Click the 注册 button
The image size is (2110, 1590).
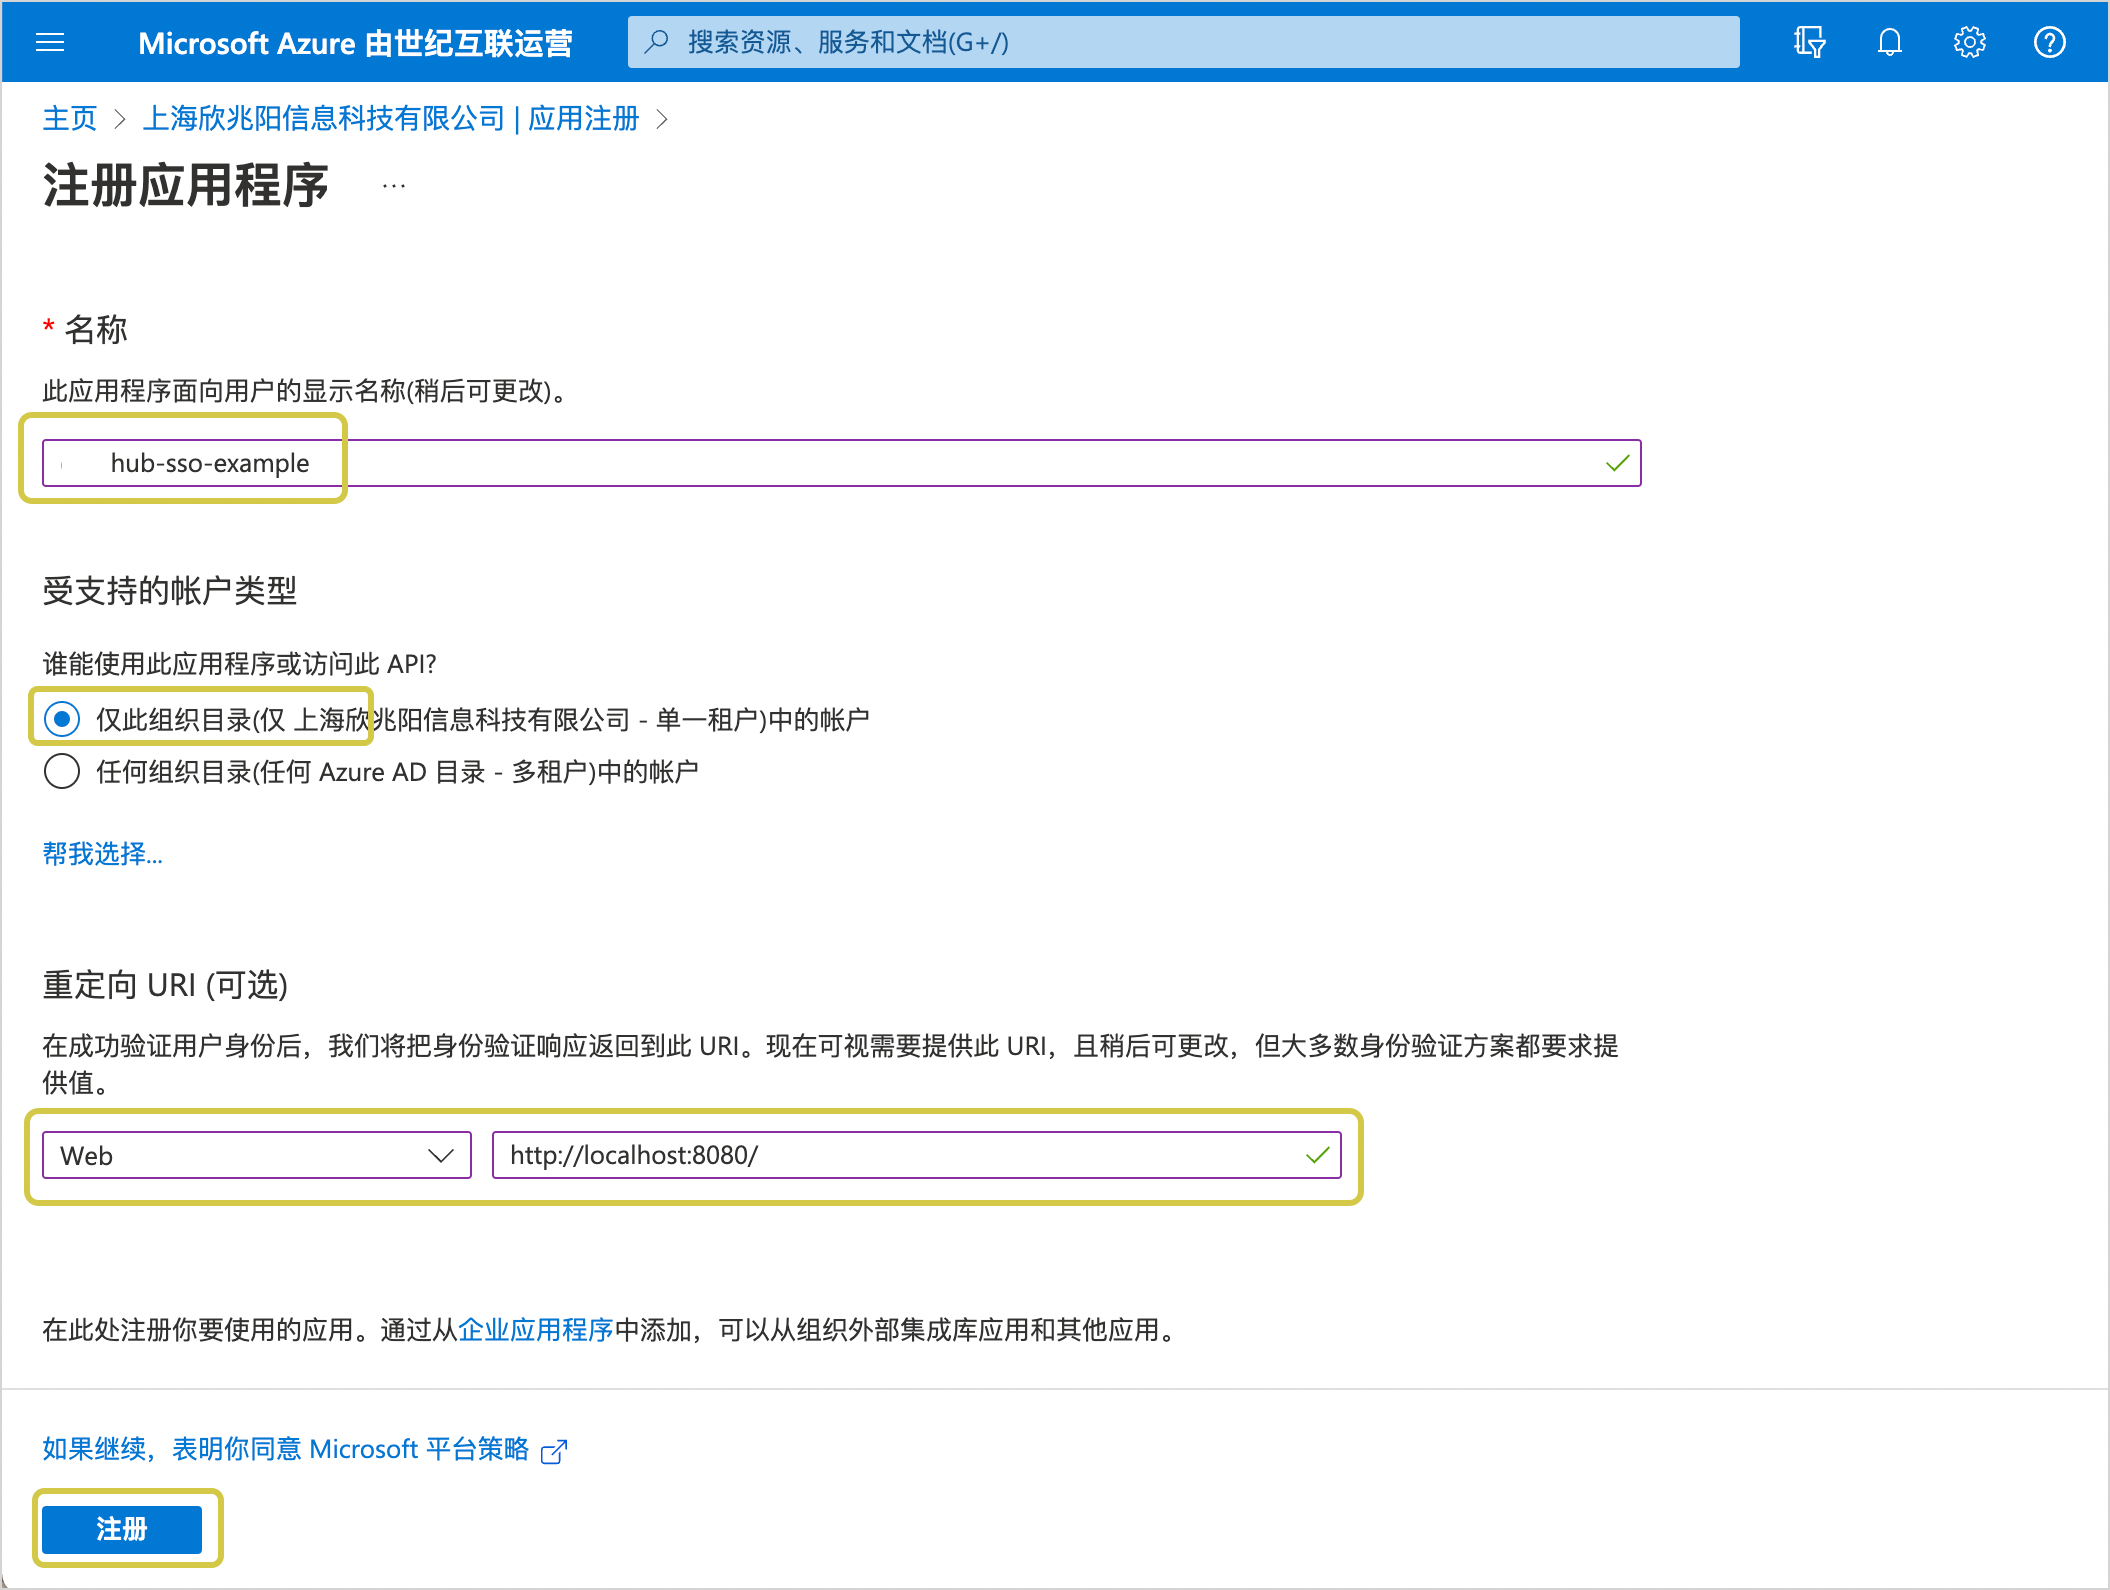pyautogui.click(x=122, y=1529)
